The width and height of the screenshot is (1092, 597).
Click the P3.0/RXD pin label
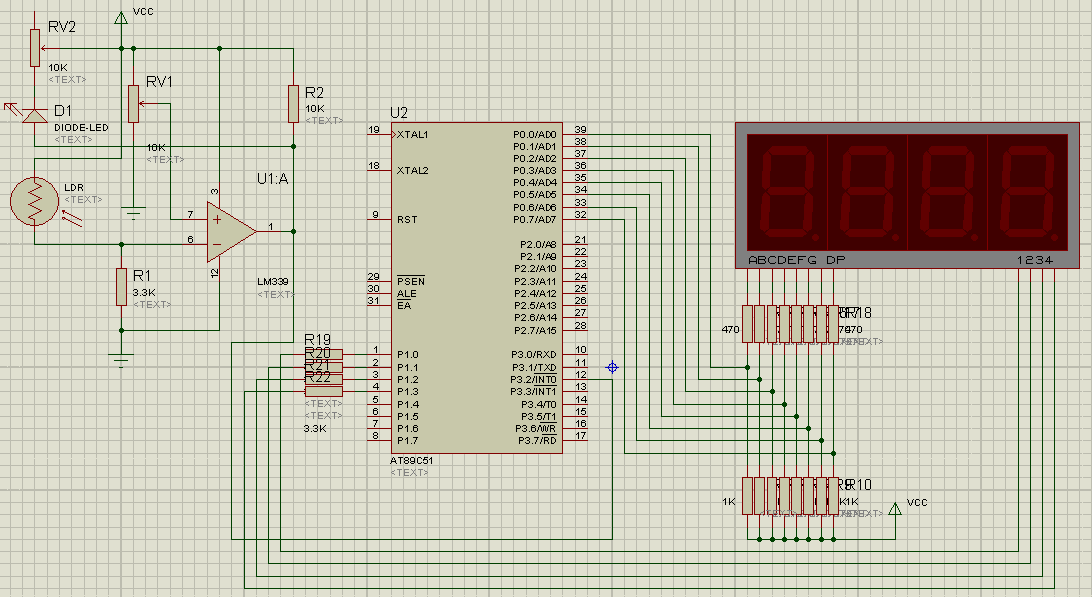coord(533,355)
